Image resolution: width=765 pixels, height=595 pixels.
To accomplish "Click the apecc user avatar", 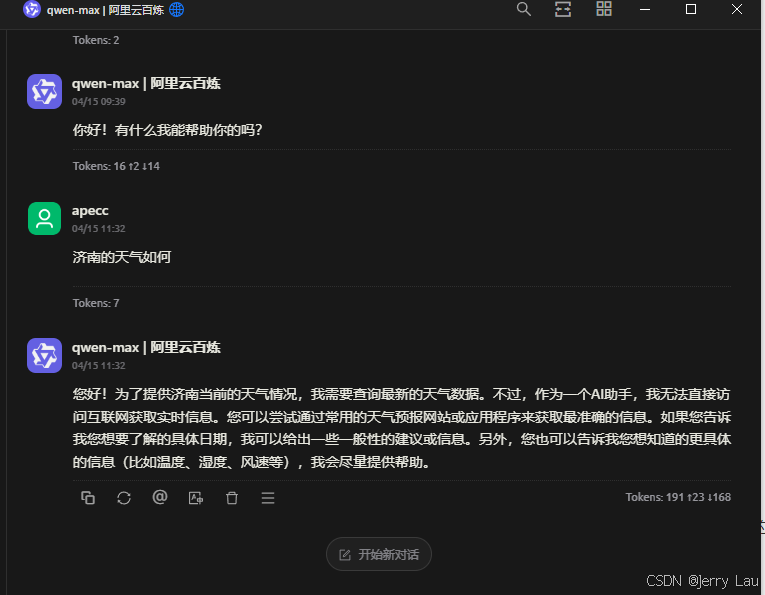I will pyautogui.click(x=44, y=218).
